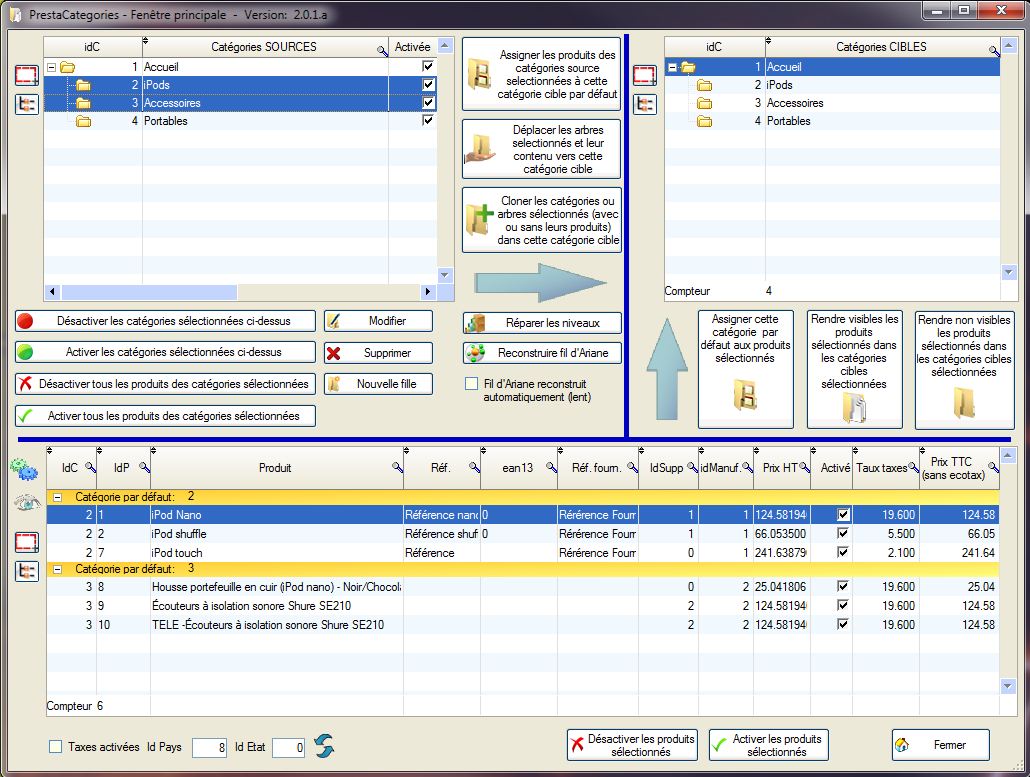The width and height of the screenshot is (1030, 777).
Task: Click the search magnifier in the Produit column header
Action: click(396, 468)
